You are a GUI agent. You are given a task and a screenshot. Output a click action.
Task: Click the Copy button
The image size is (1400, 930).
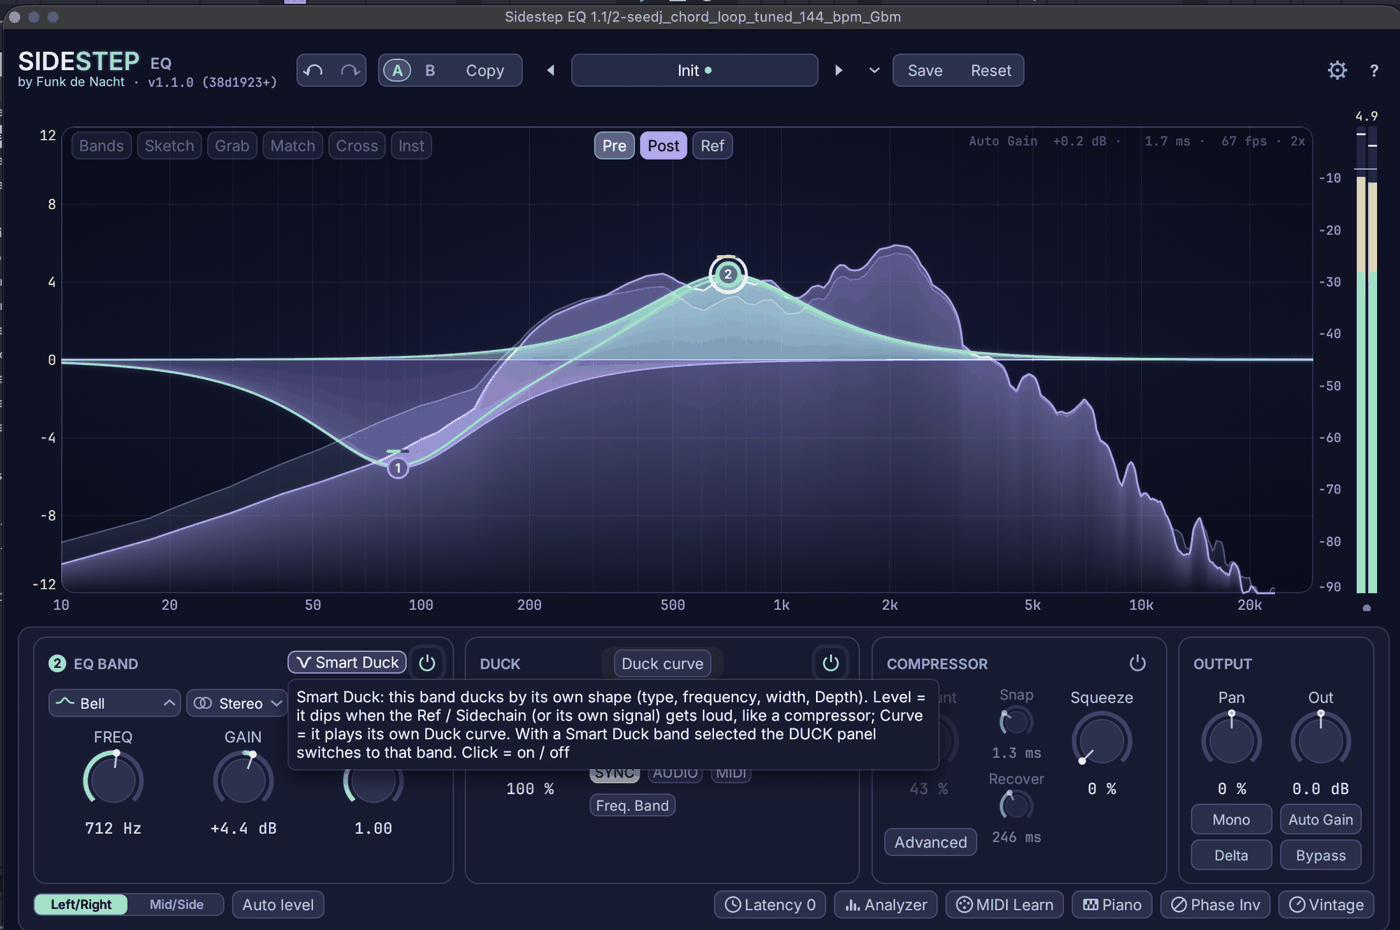[x=485, y=70]
